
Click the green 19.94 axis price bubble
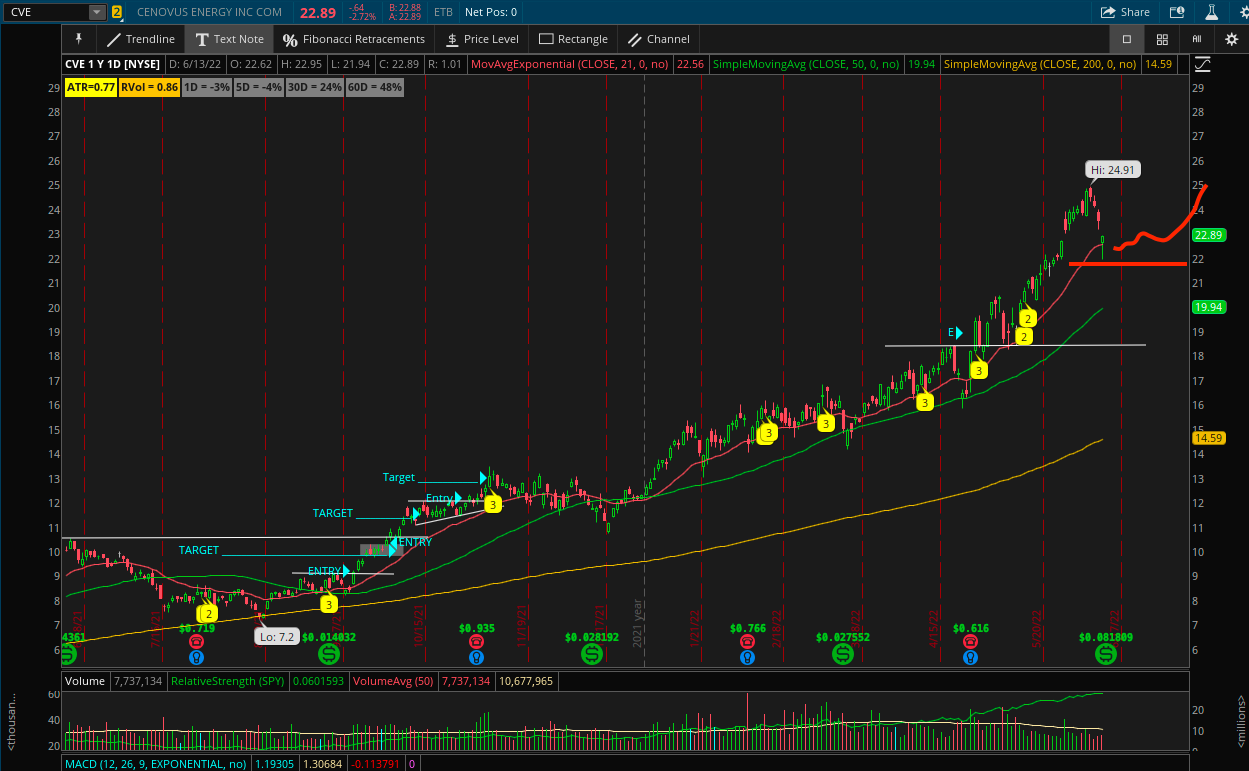1209,307
